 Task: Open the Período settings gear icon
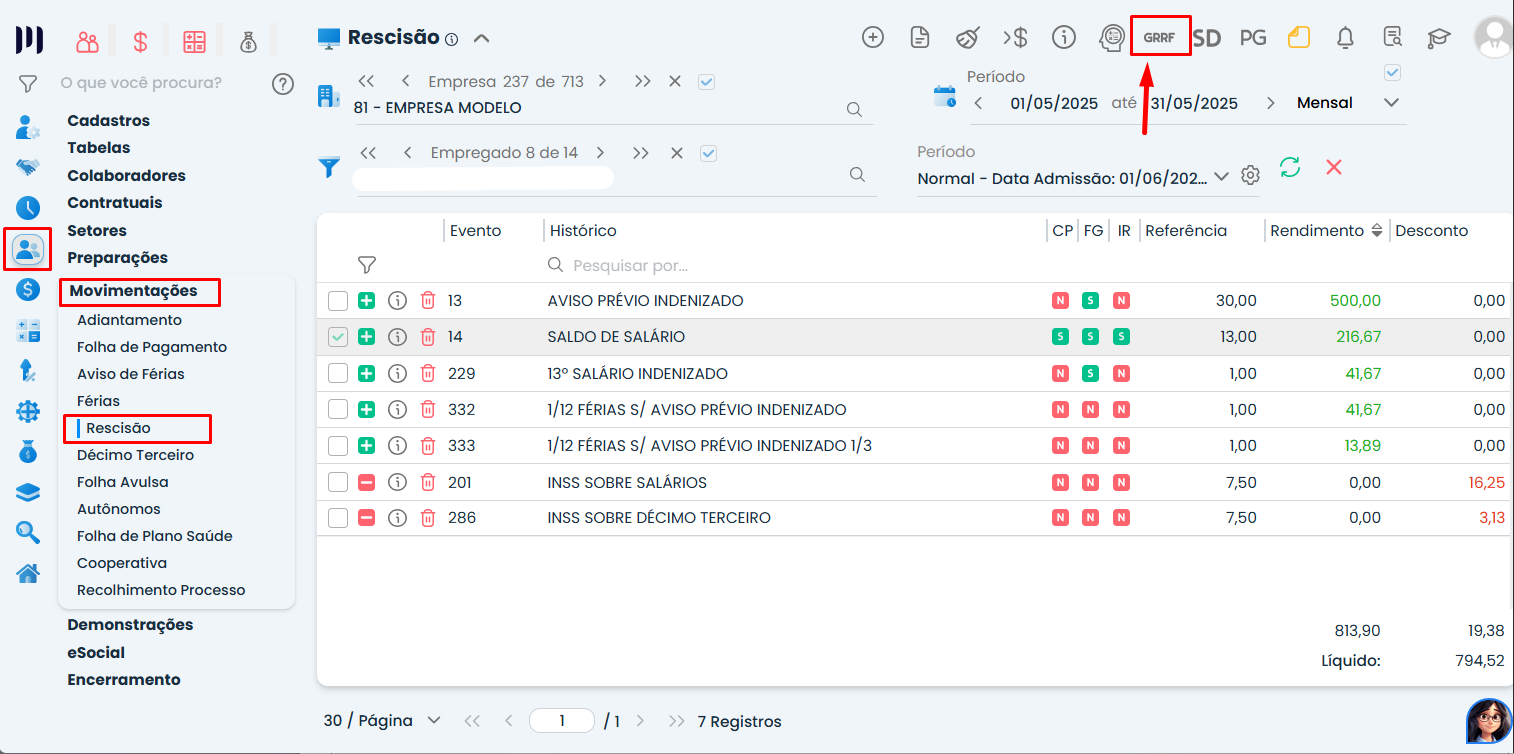tap(1250, 176)
